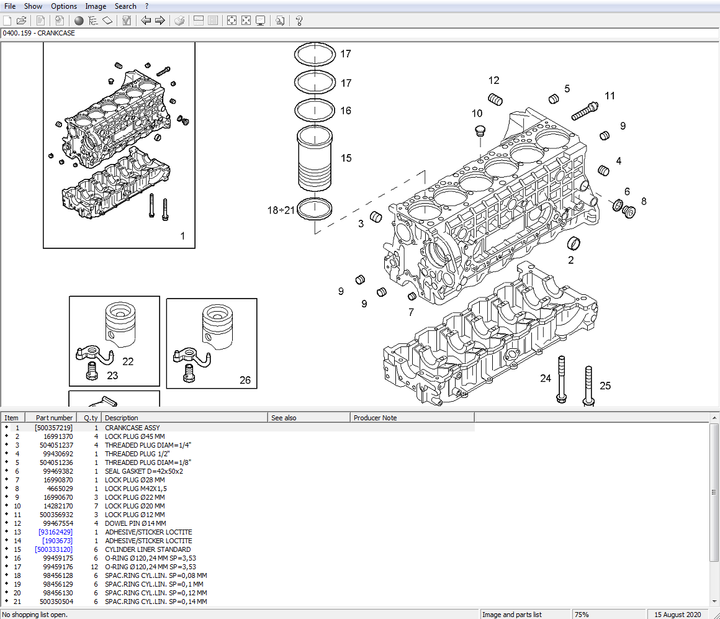Click callout 24 beside the long bolt
The width and height of the screenshot is (720, 619).
(x=546, y=378)
